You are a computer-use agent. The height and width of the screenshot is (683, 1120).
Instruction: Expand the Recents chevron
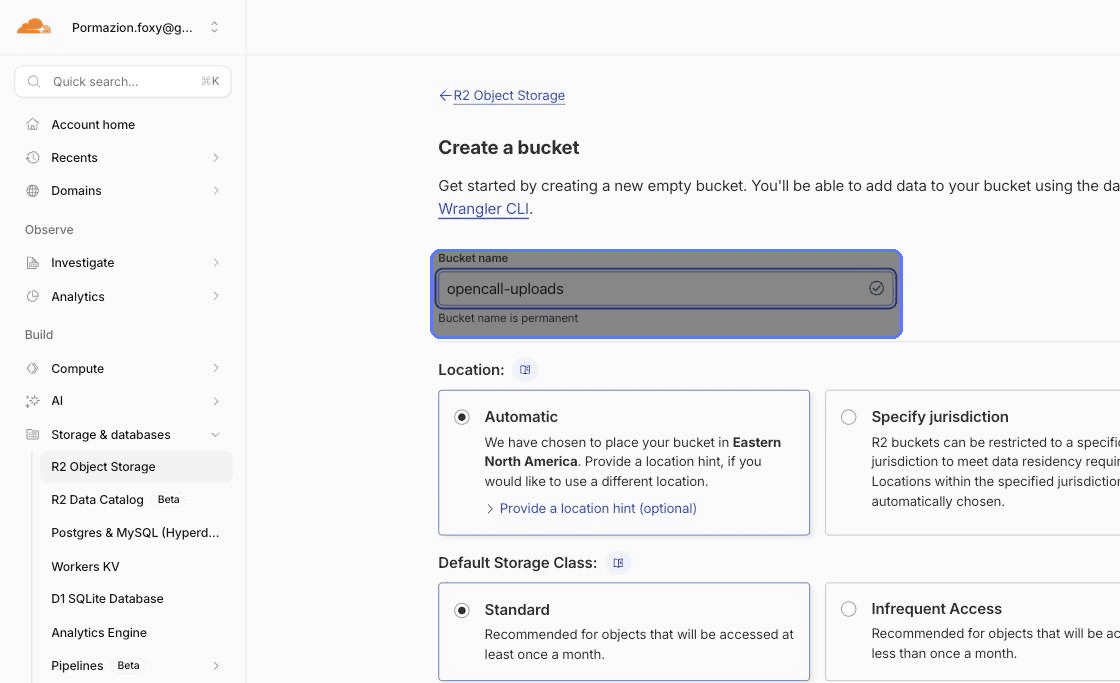(216, 157)
